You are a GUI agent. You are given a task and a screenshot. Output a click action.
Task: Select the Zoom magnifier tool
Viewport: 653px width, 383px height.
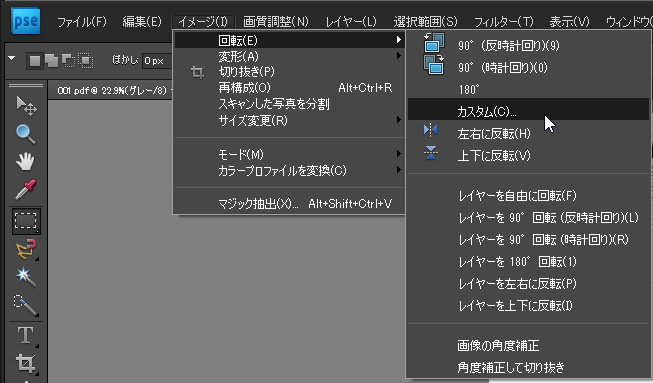click(x=25, y=134)
